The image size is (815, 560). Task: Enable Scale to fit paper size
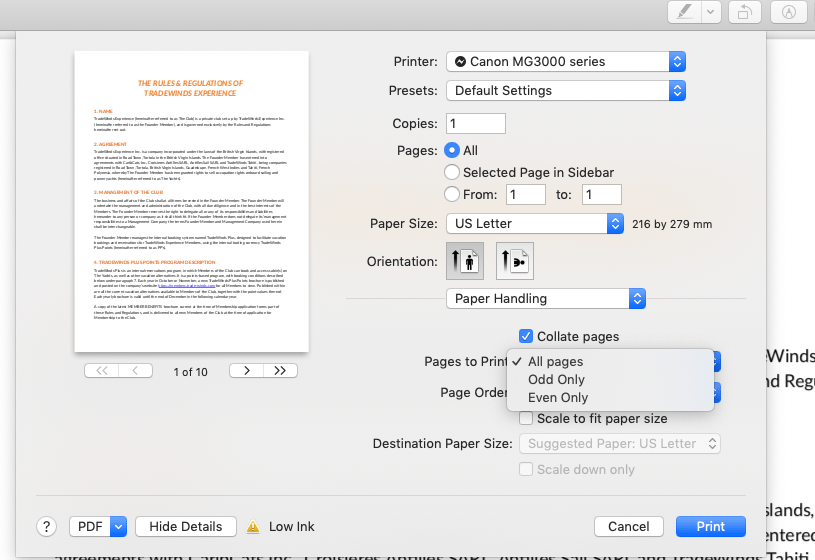[525, 418]
